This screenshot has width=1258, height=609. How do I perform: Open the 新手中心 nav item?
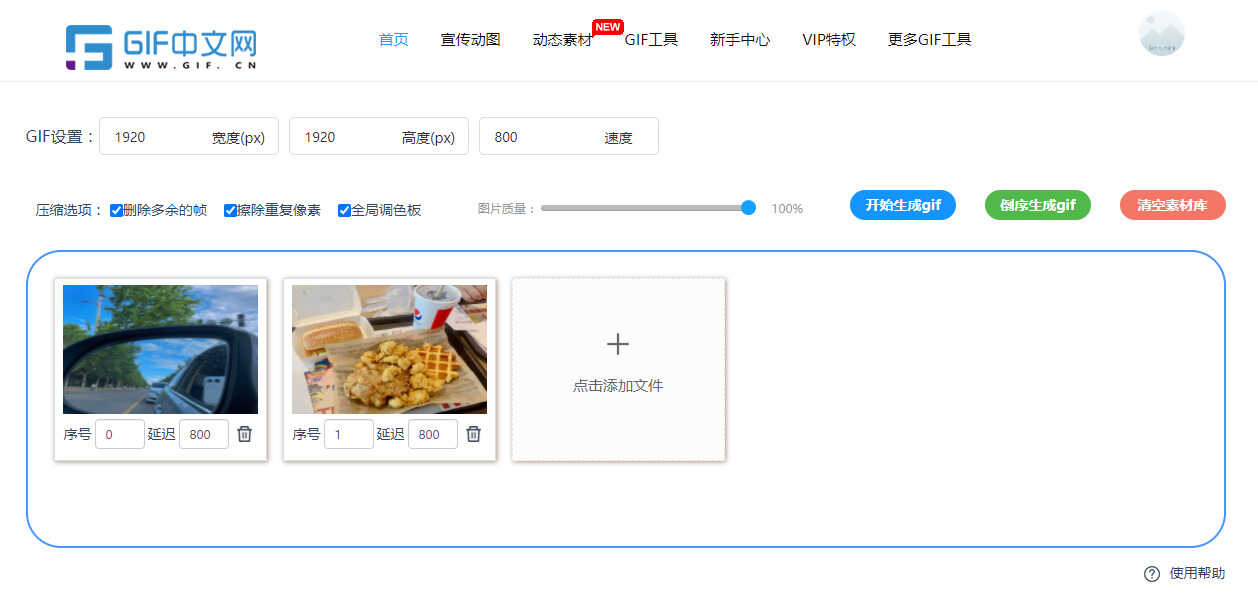point(740,40)
